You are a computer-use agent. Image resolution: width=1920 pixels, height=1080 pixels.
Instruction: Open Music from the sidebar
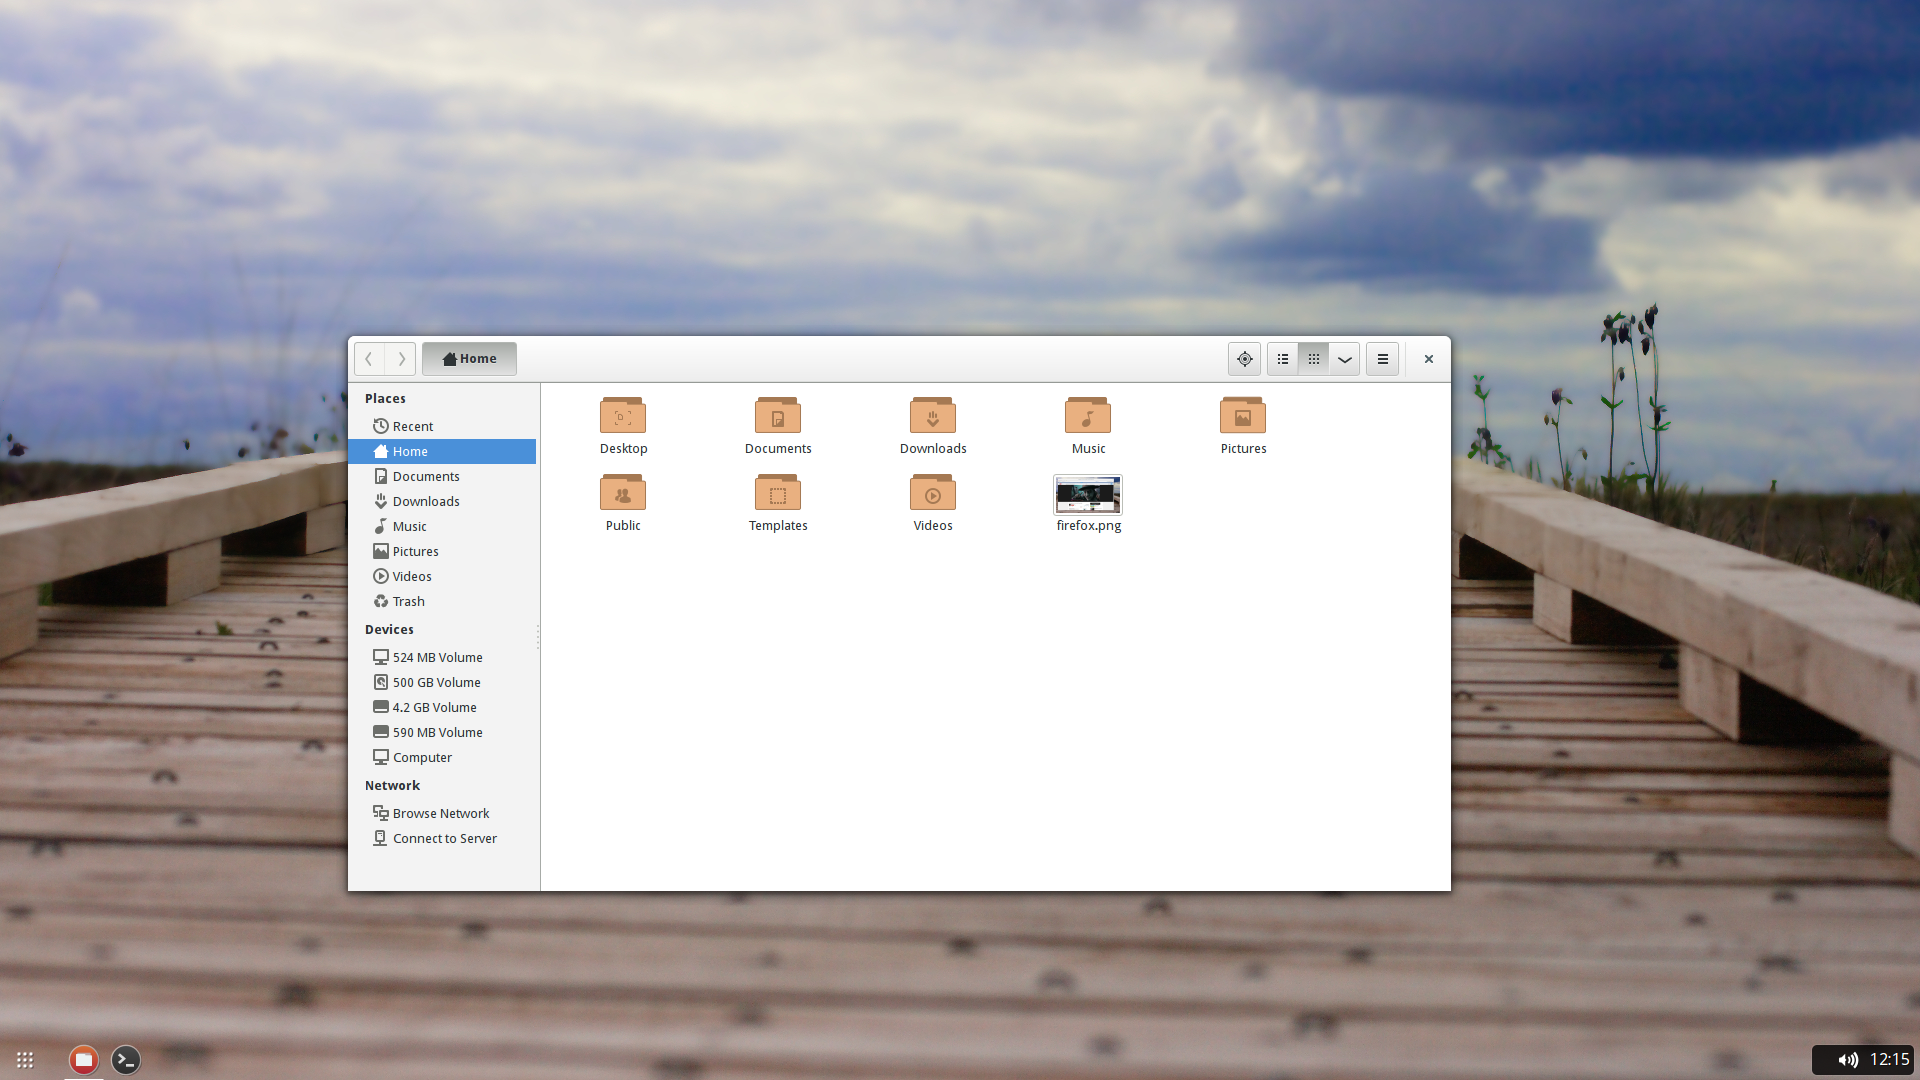click(x=442, y=526)
